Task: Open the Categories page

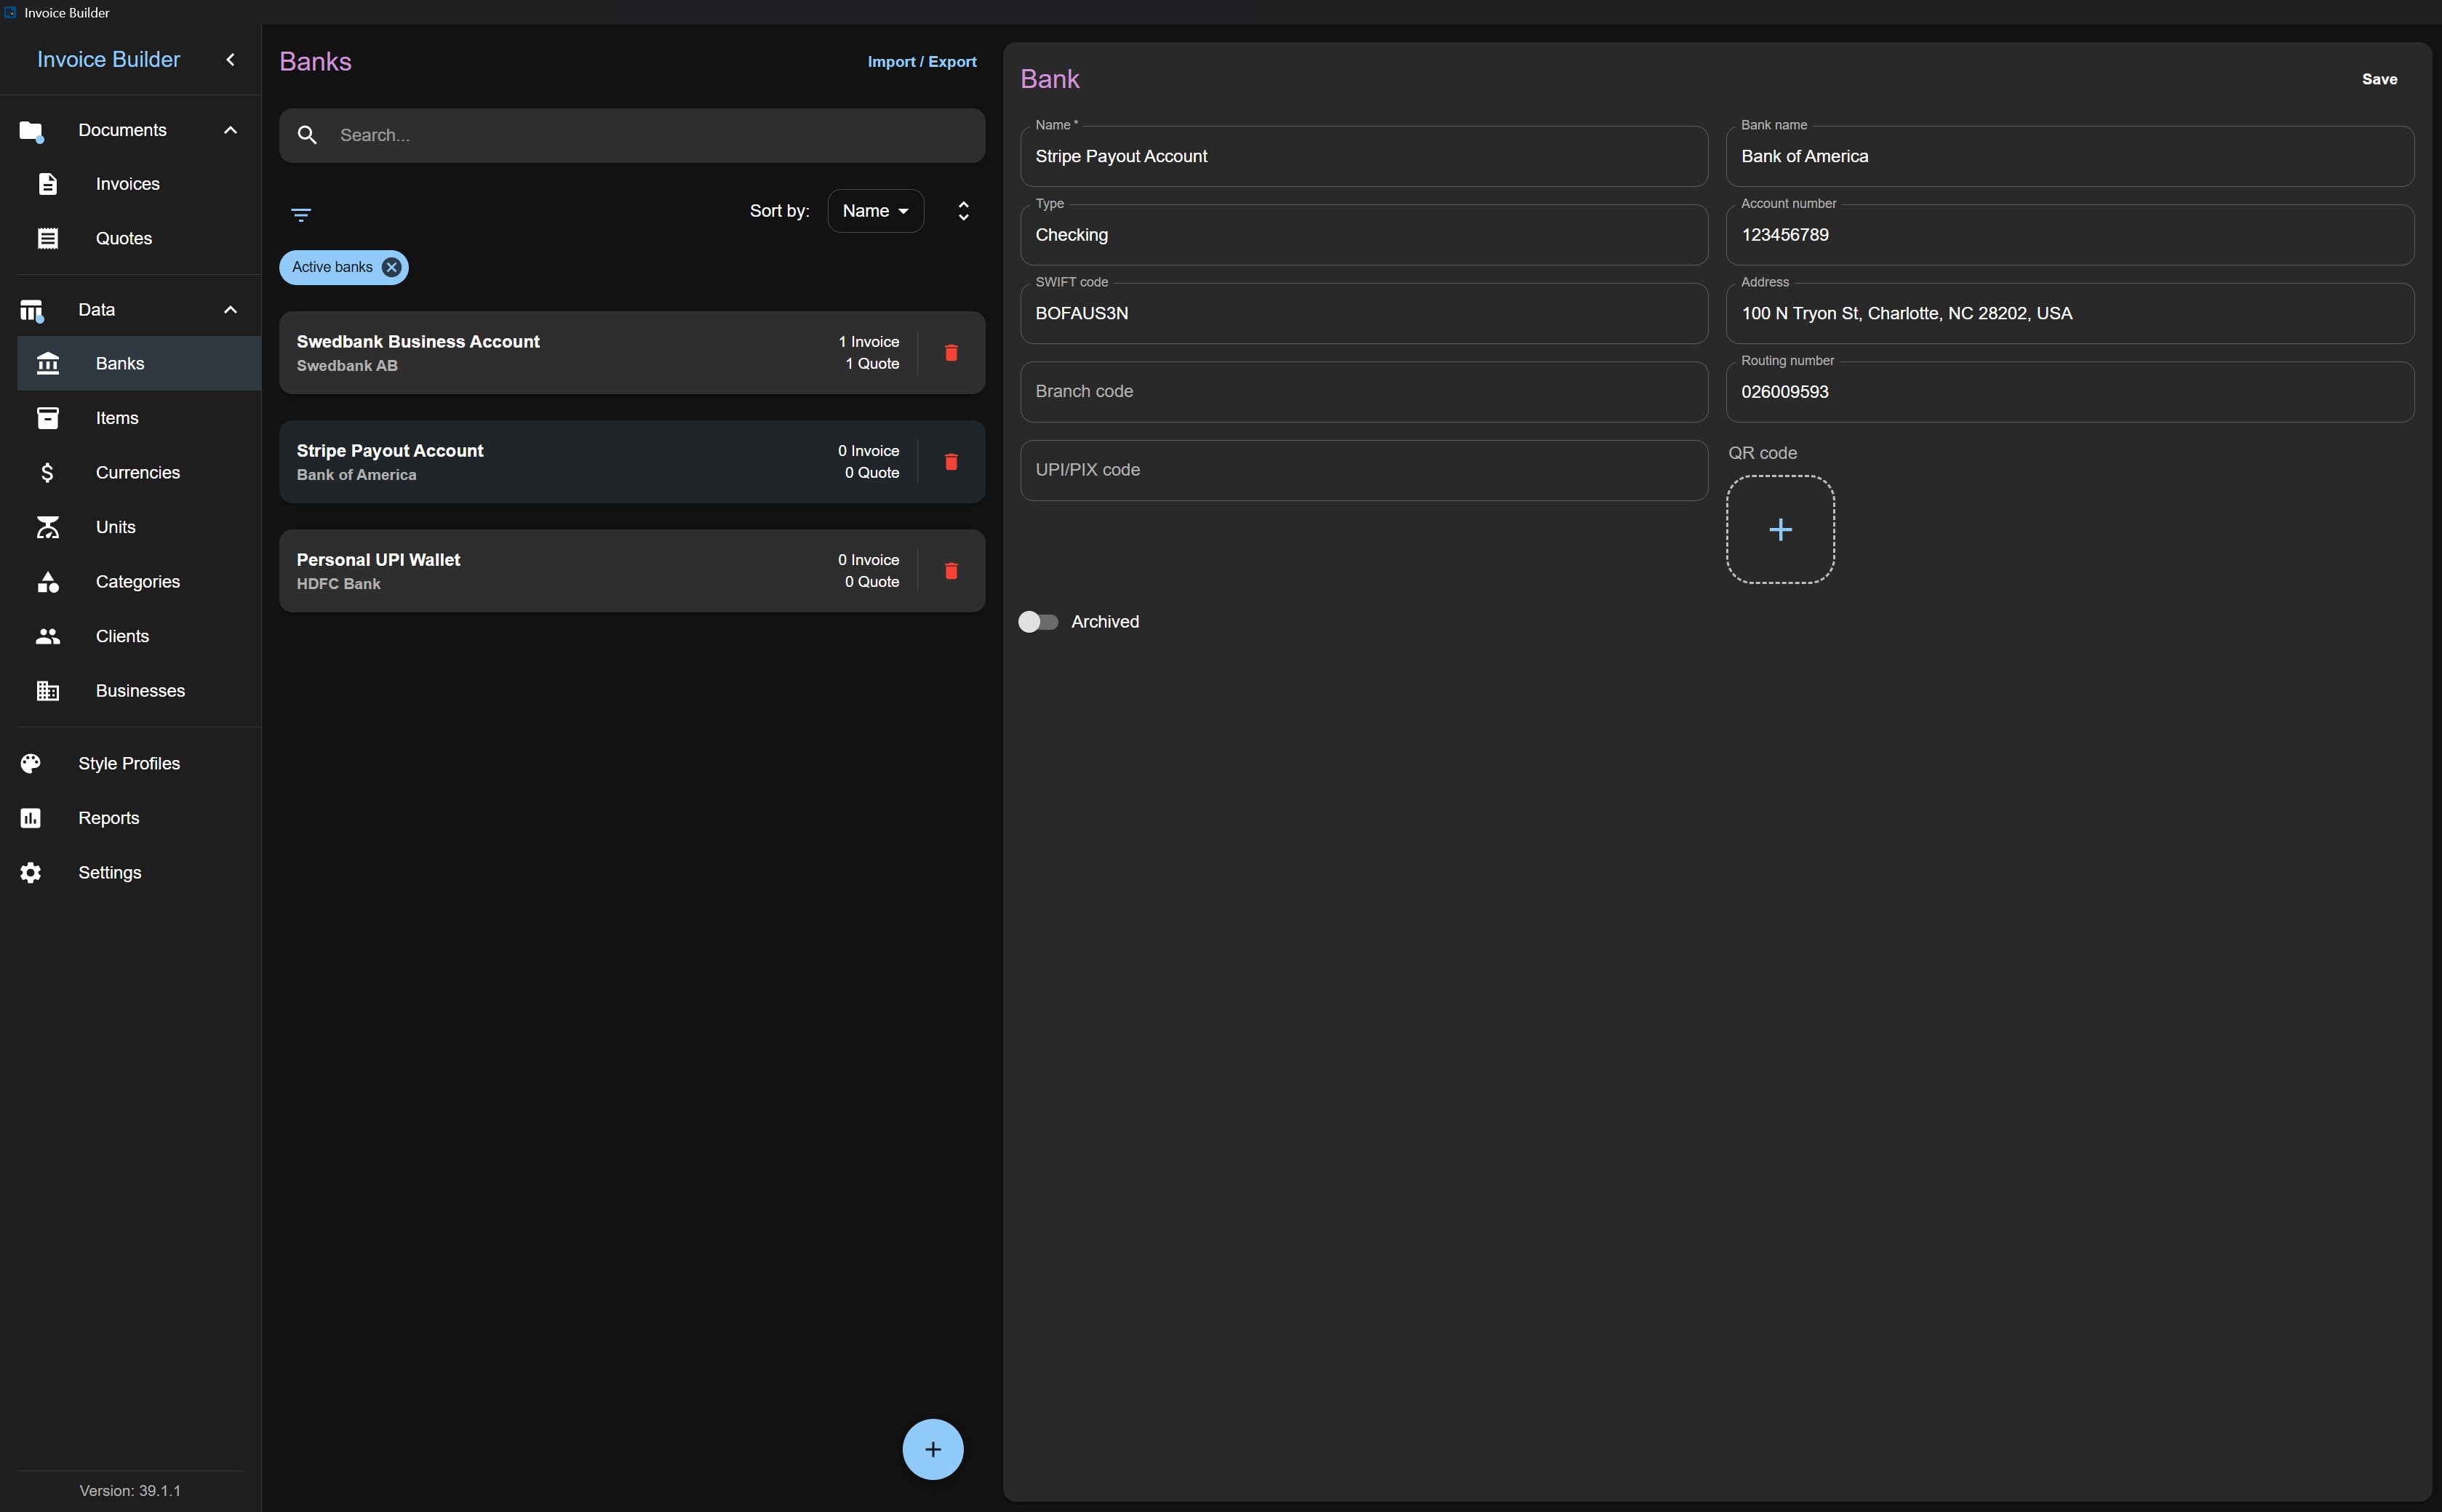Action: point(139,581)
